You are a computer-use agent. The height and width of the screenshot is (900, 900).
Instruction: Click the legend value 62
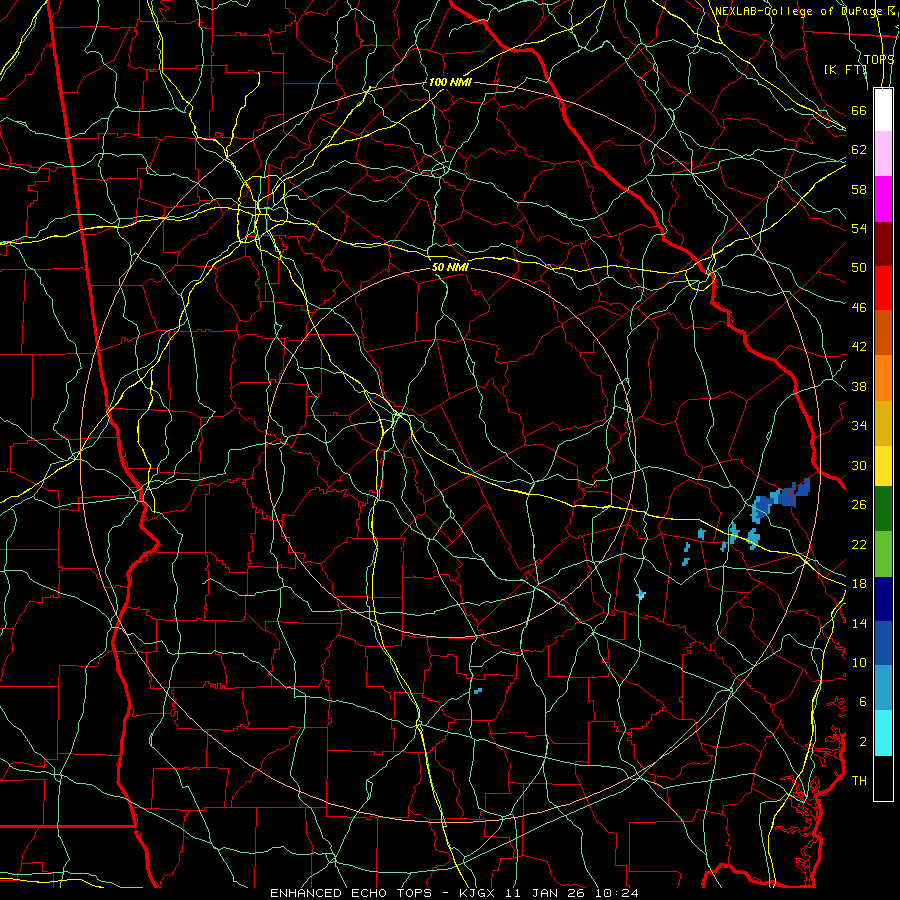coord(859,150)
